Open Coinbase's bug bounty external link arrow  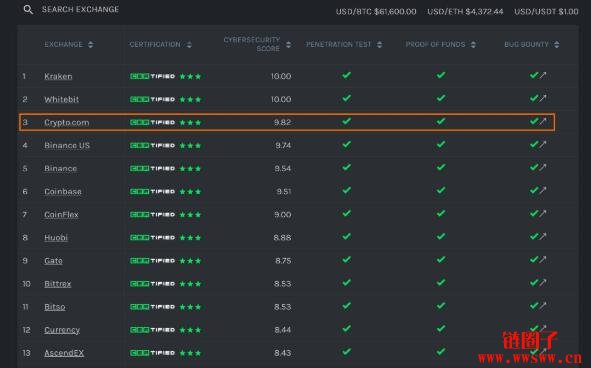[x=543, y=190]
